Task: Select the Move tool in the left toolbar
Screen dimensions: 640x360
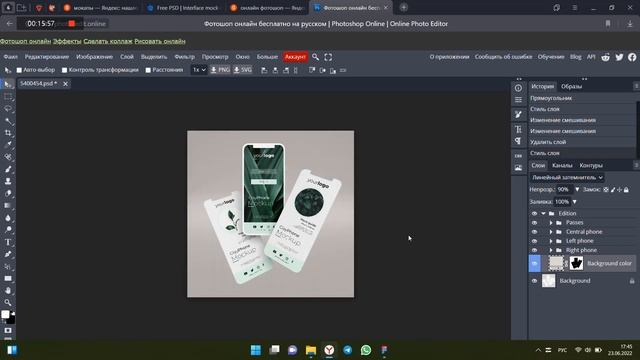Action: (x=8, y=84)
